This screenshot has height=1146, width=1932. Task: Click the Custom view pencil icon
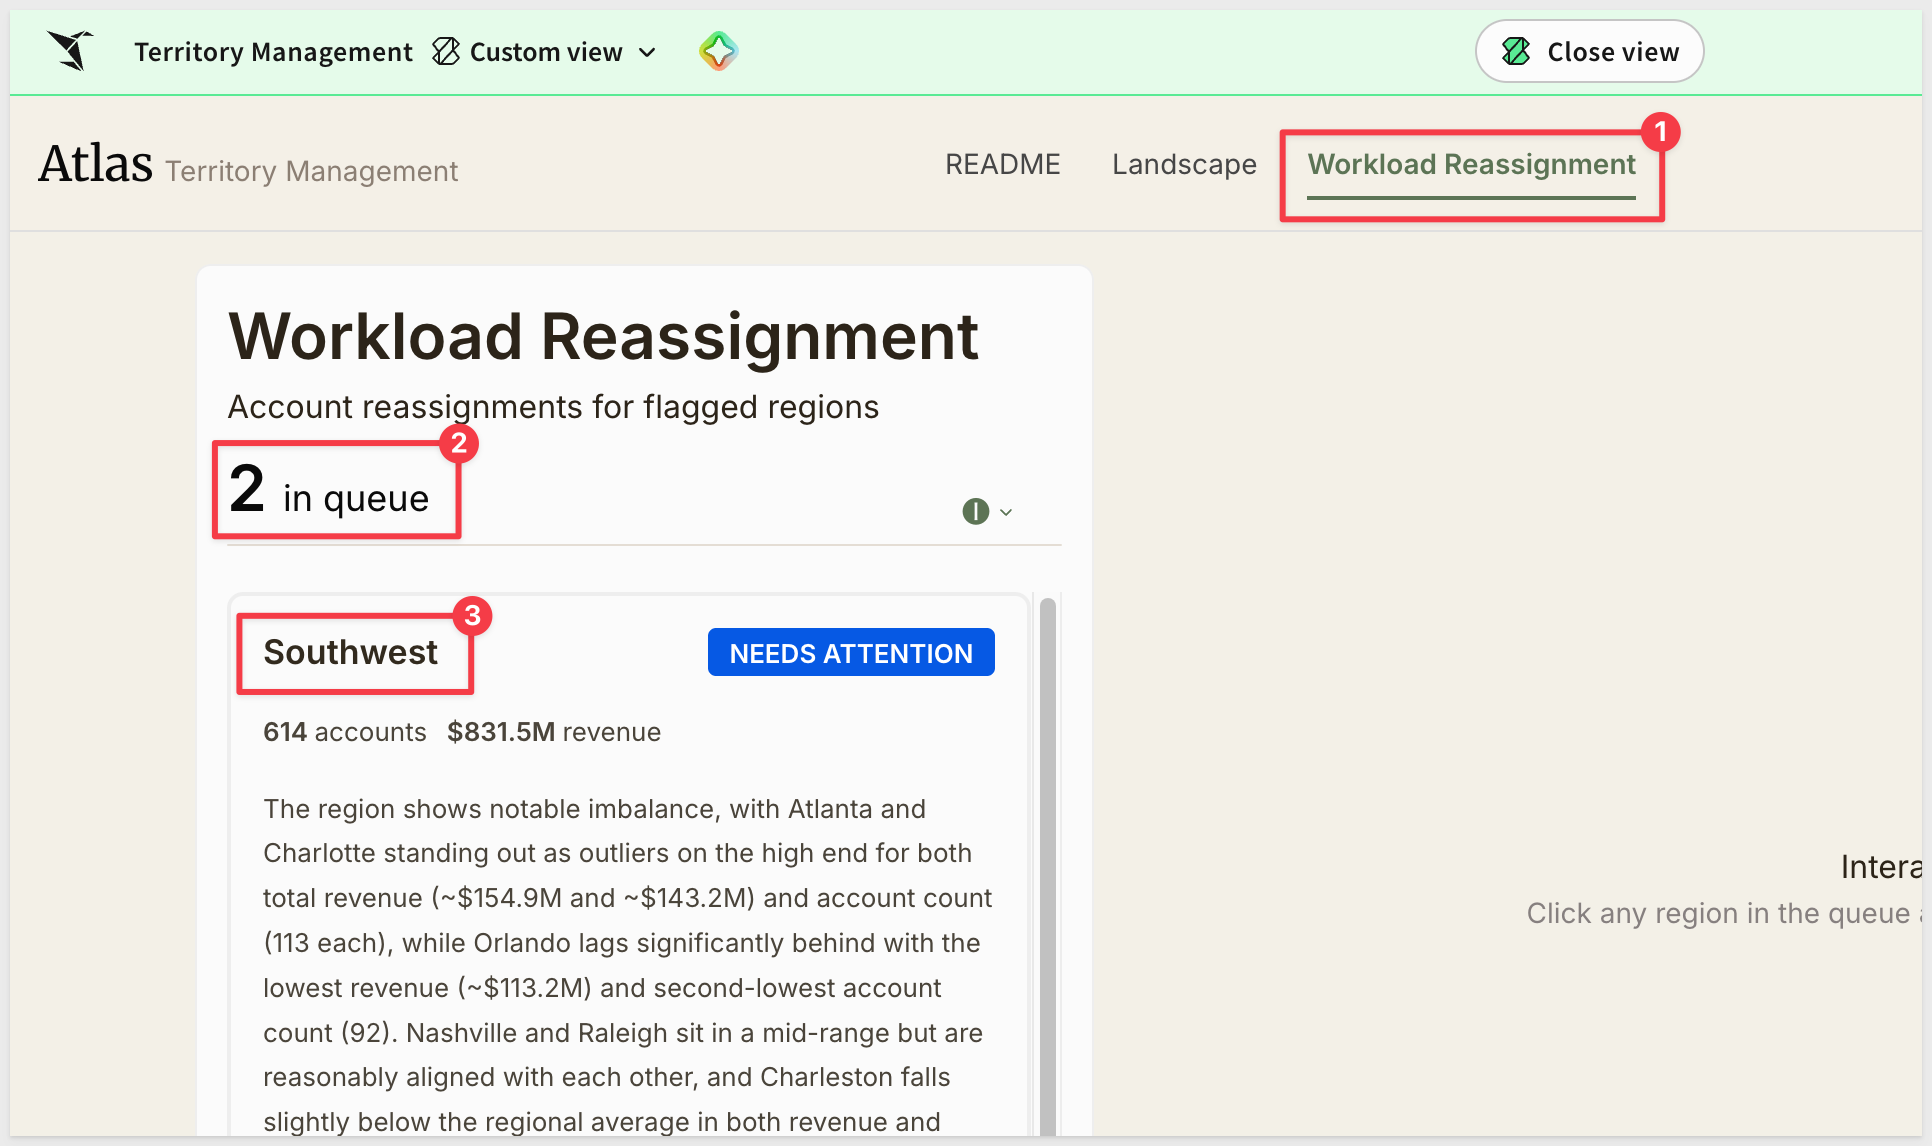coord(446,51)
